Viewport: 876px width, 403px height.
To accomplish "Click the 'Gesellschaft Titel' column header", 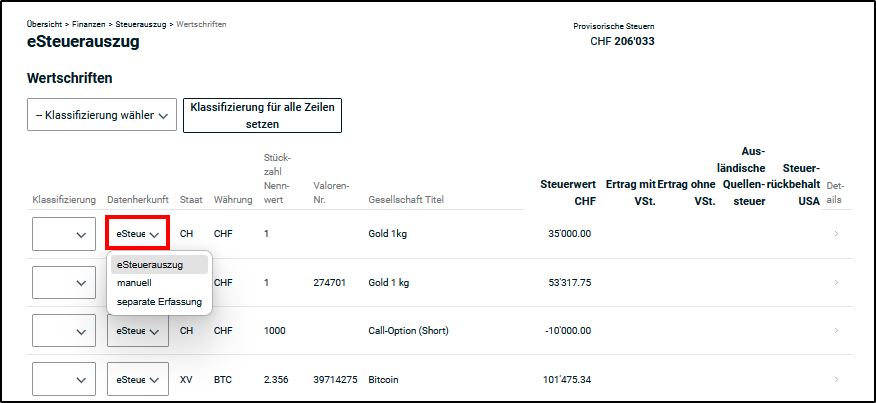I will pos(405,201).
